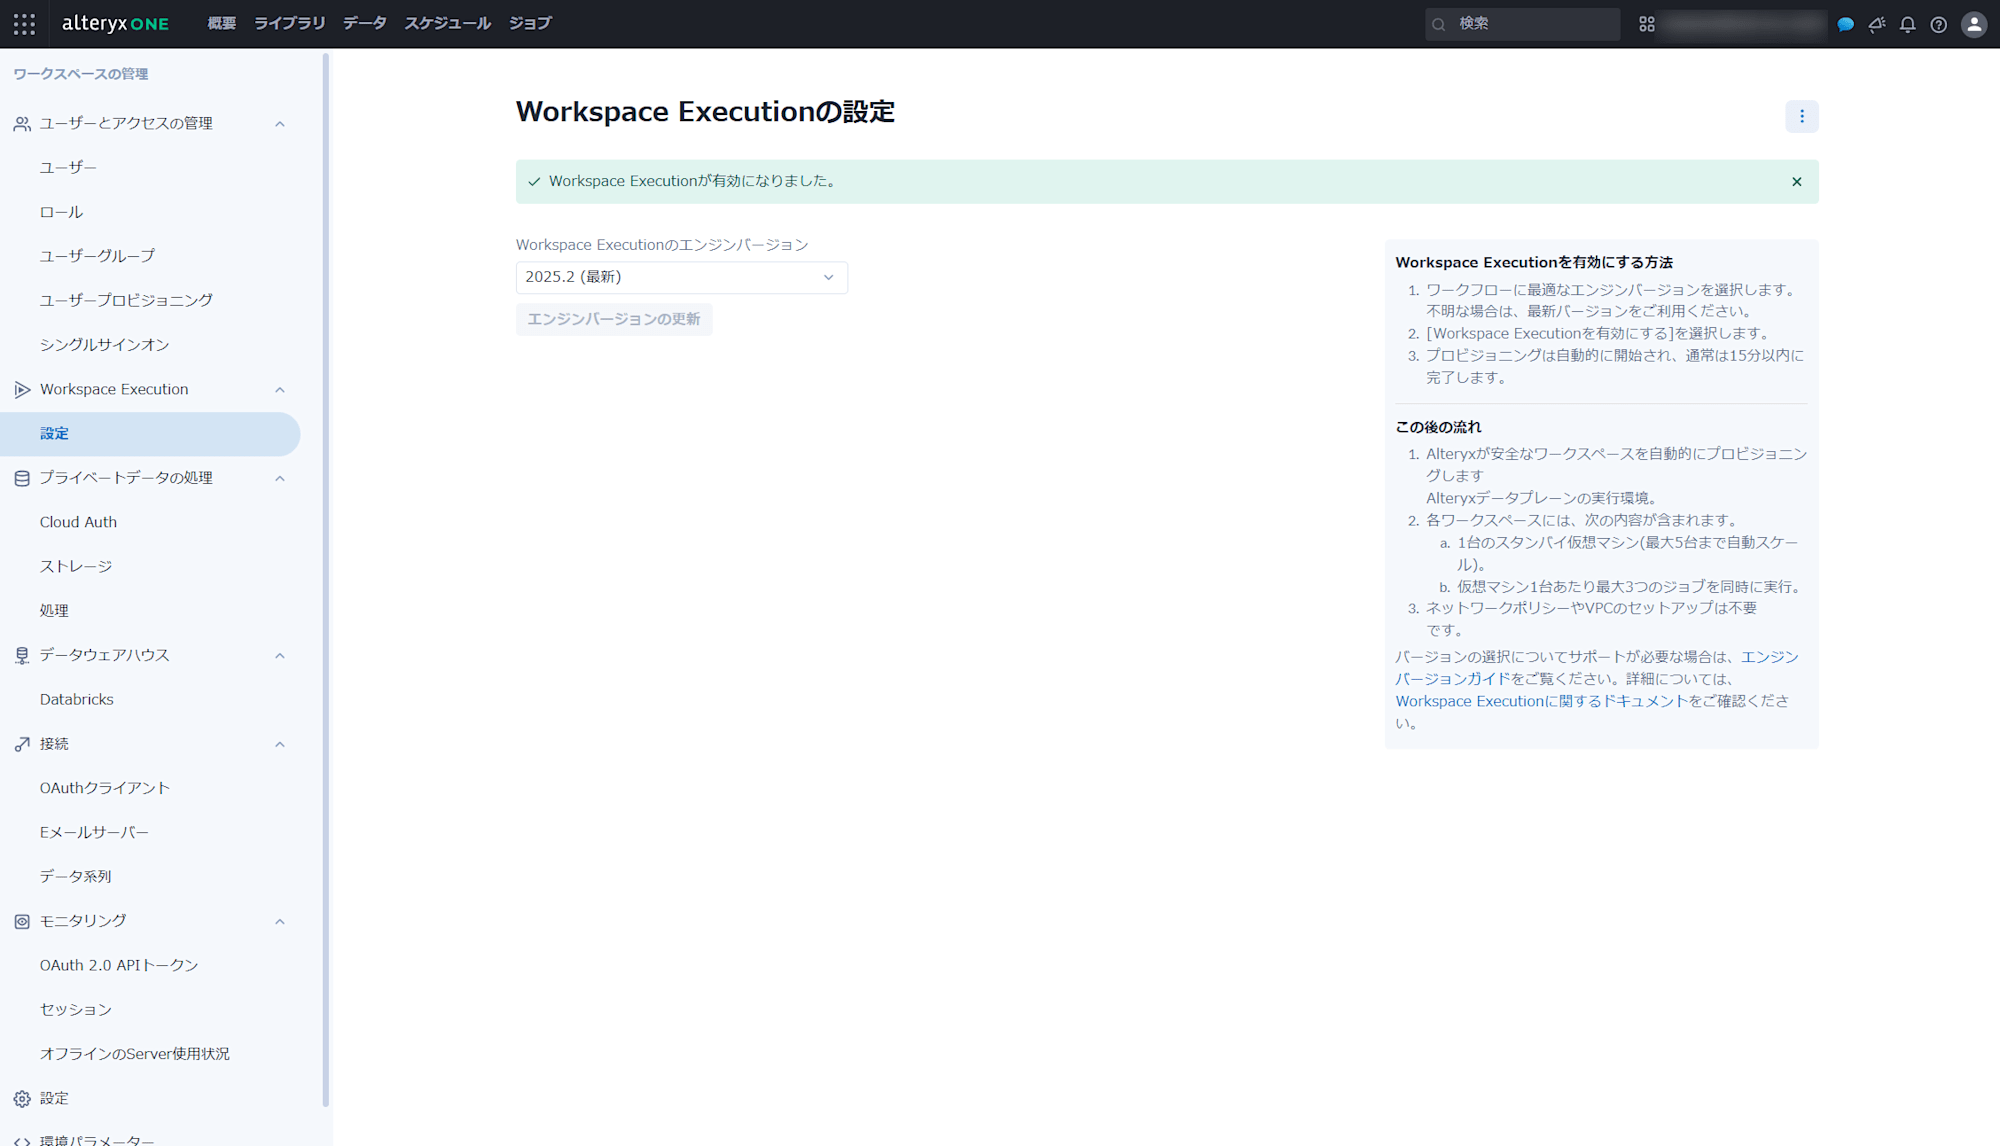Open the help question mark icon
2000x1146 pixels.
pos(1940,24)
